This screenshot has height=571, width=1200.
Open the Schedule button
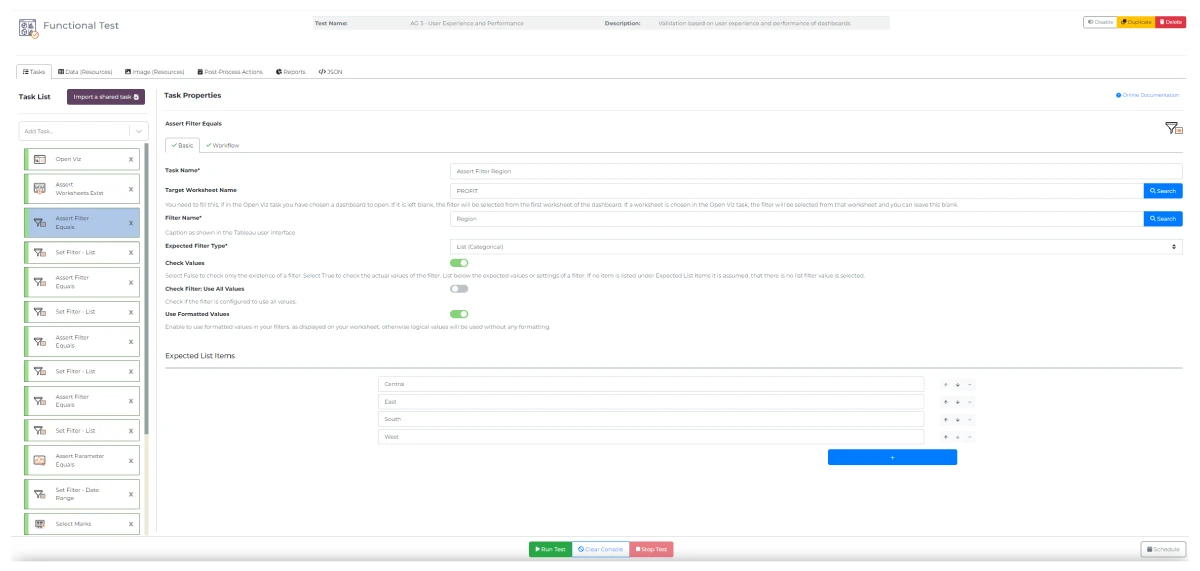(x=1163, y=549)
